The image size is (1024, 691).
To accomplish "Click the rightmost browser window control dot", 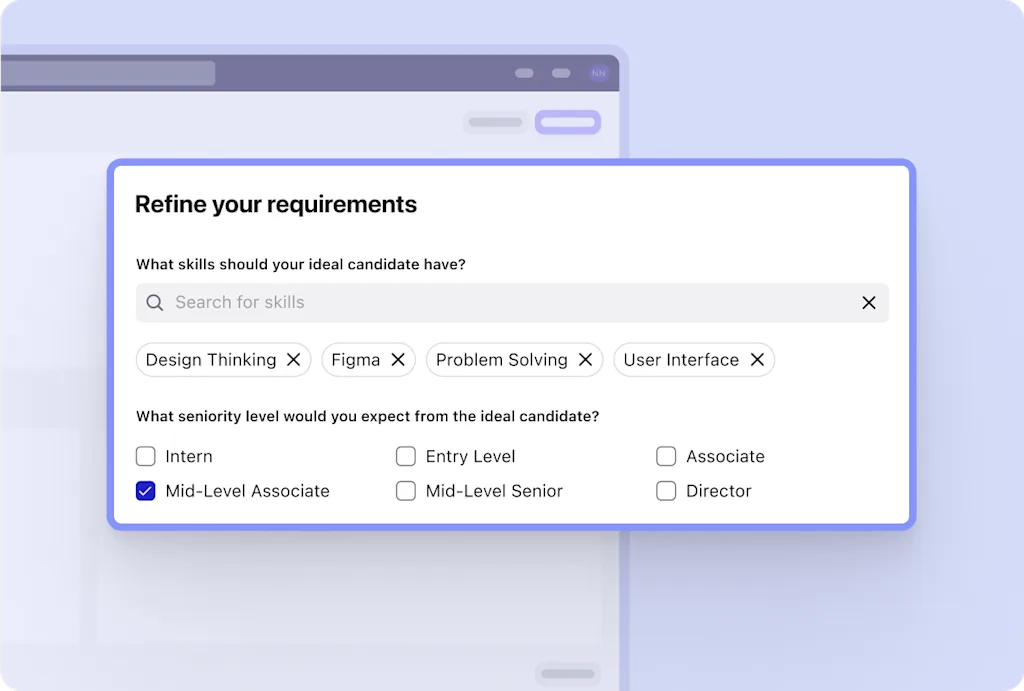I will [560, 72].
